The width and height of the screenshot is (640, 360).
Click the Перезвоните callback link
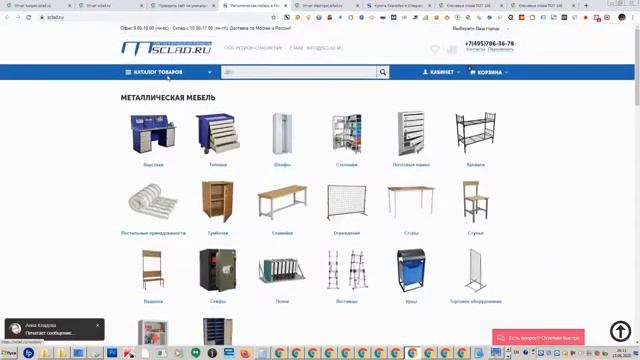pos(501,49)
